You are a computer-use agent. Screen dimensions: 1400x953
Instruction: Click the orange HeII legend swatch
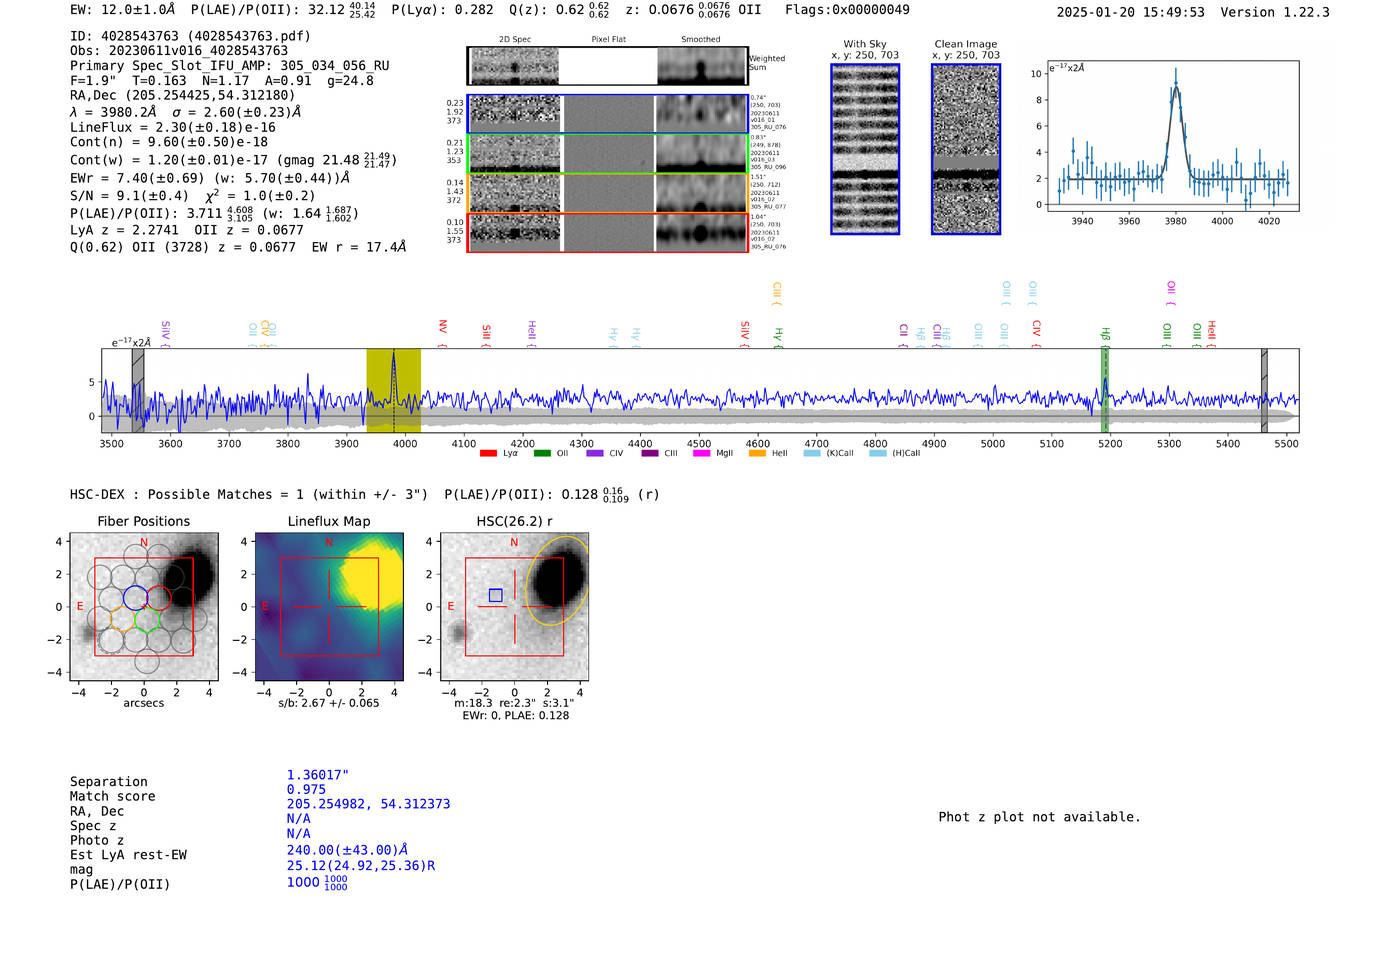[757, 454]
